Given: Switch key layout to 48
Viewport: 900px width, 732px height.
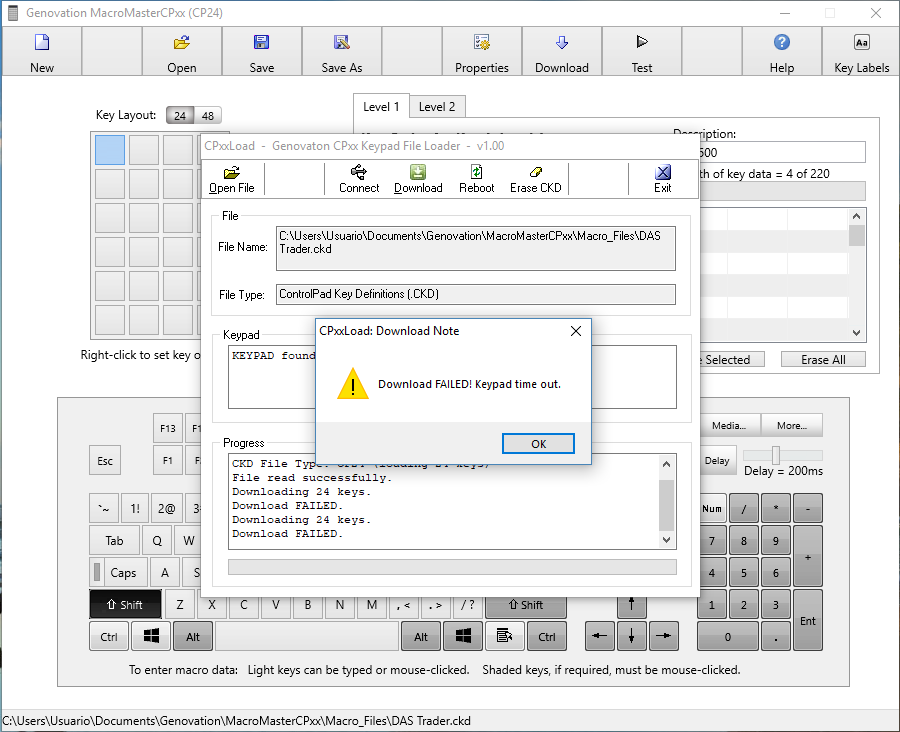Looking at the screenshot, I should point(207,115).
